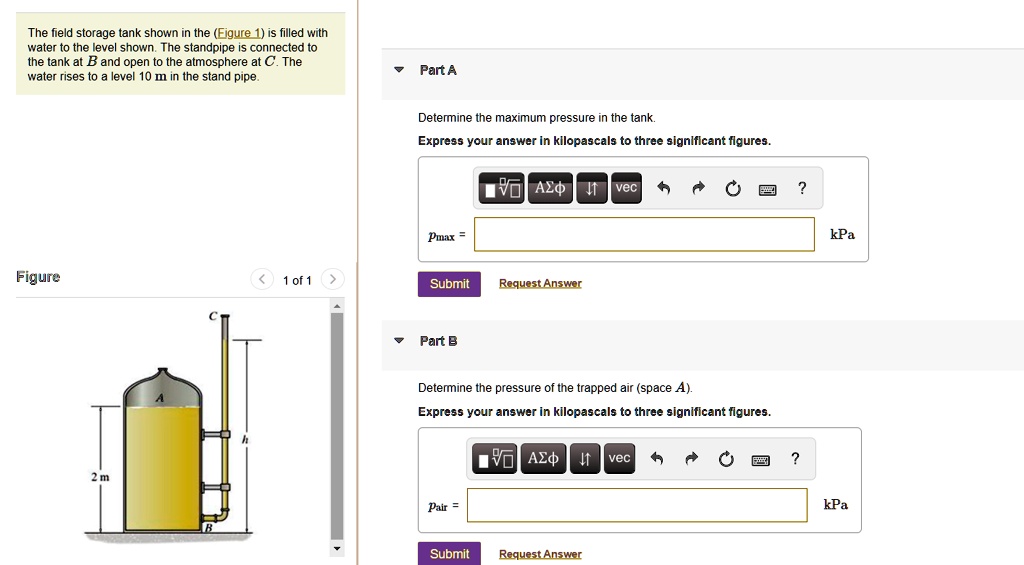
Task: Go to next figure
Action: point(334,279)
